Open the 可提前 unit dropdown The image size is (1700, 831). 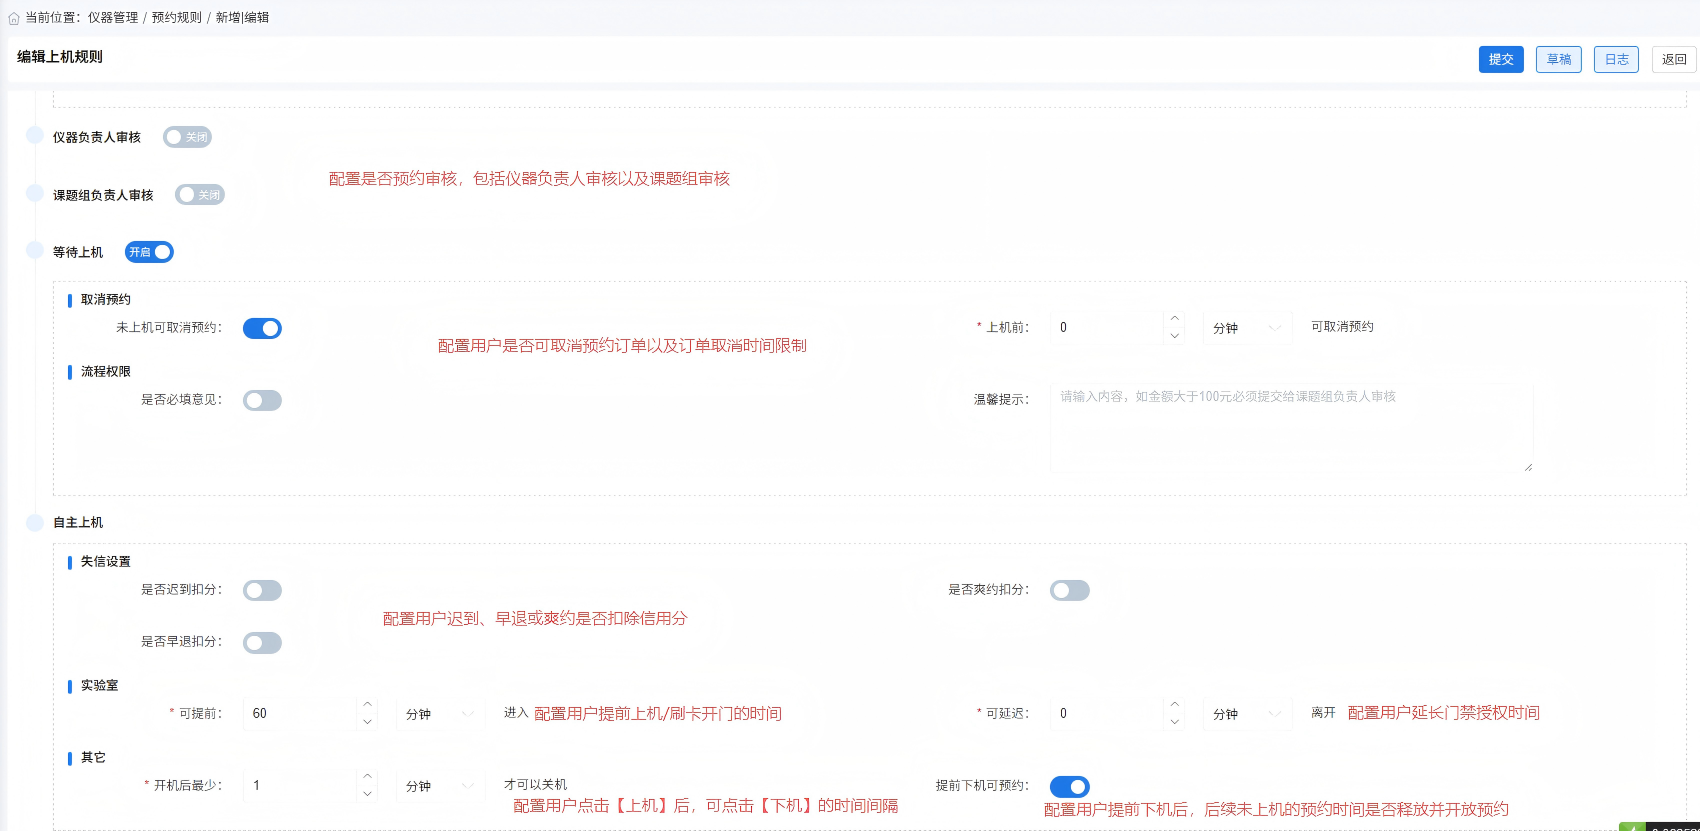[x=439, y=714]
